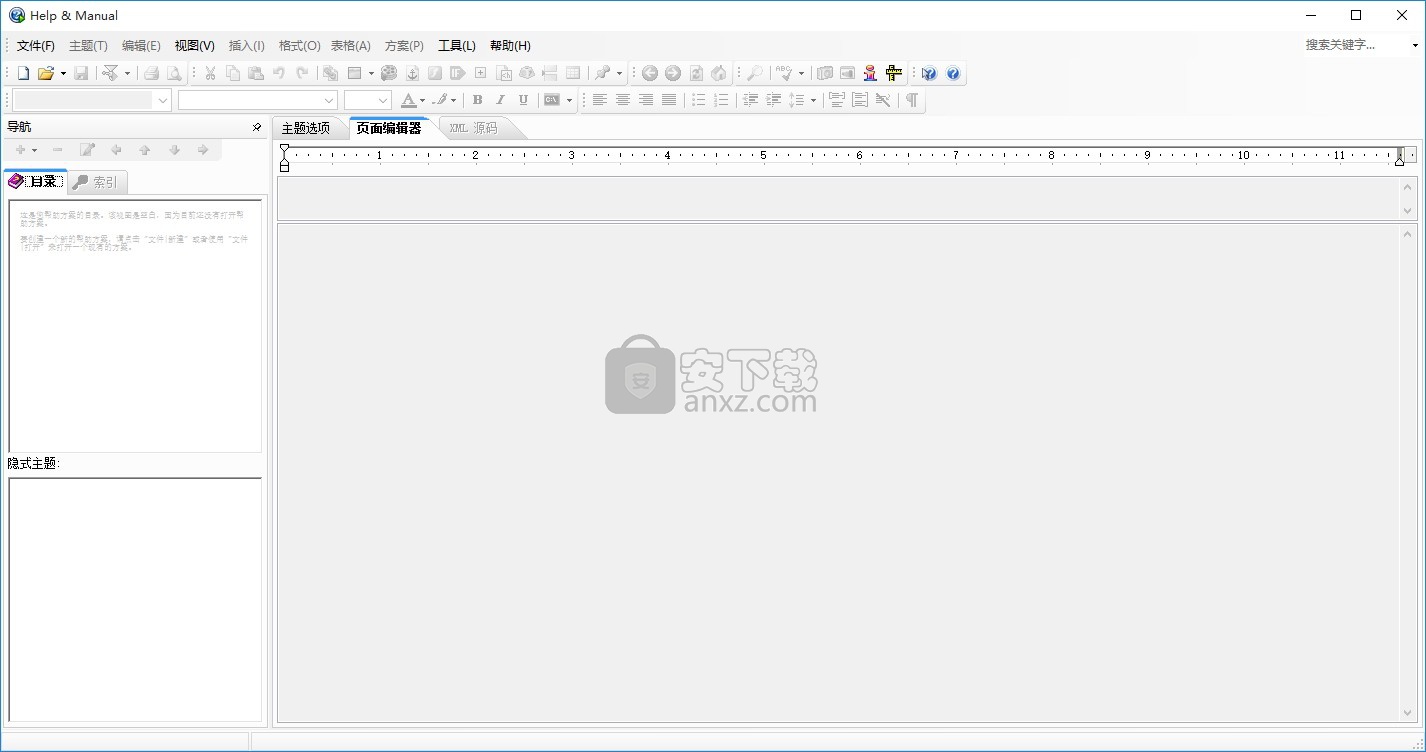Click the font color A swatch

(x=408, y=100)
